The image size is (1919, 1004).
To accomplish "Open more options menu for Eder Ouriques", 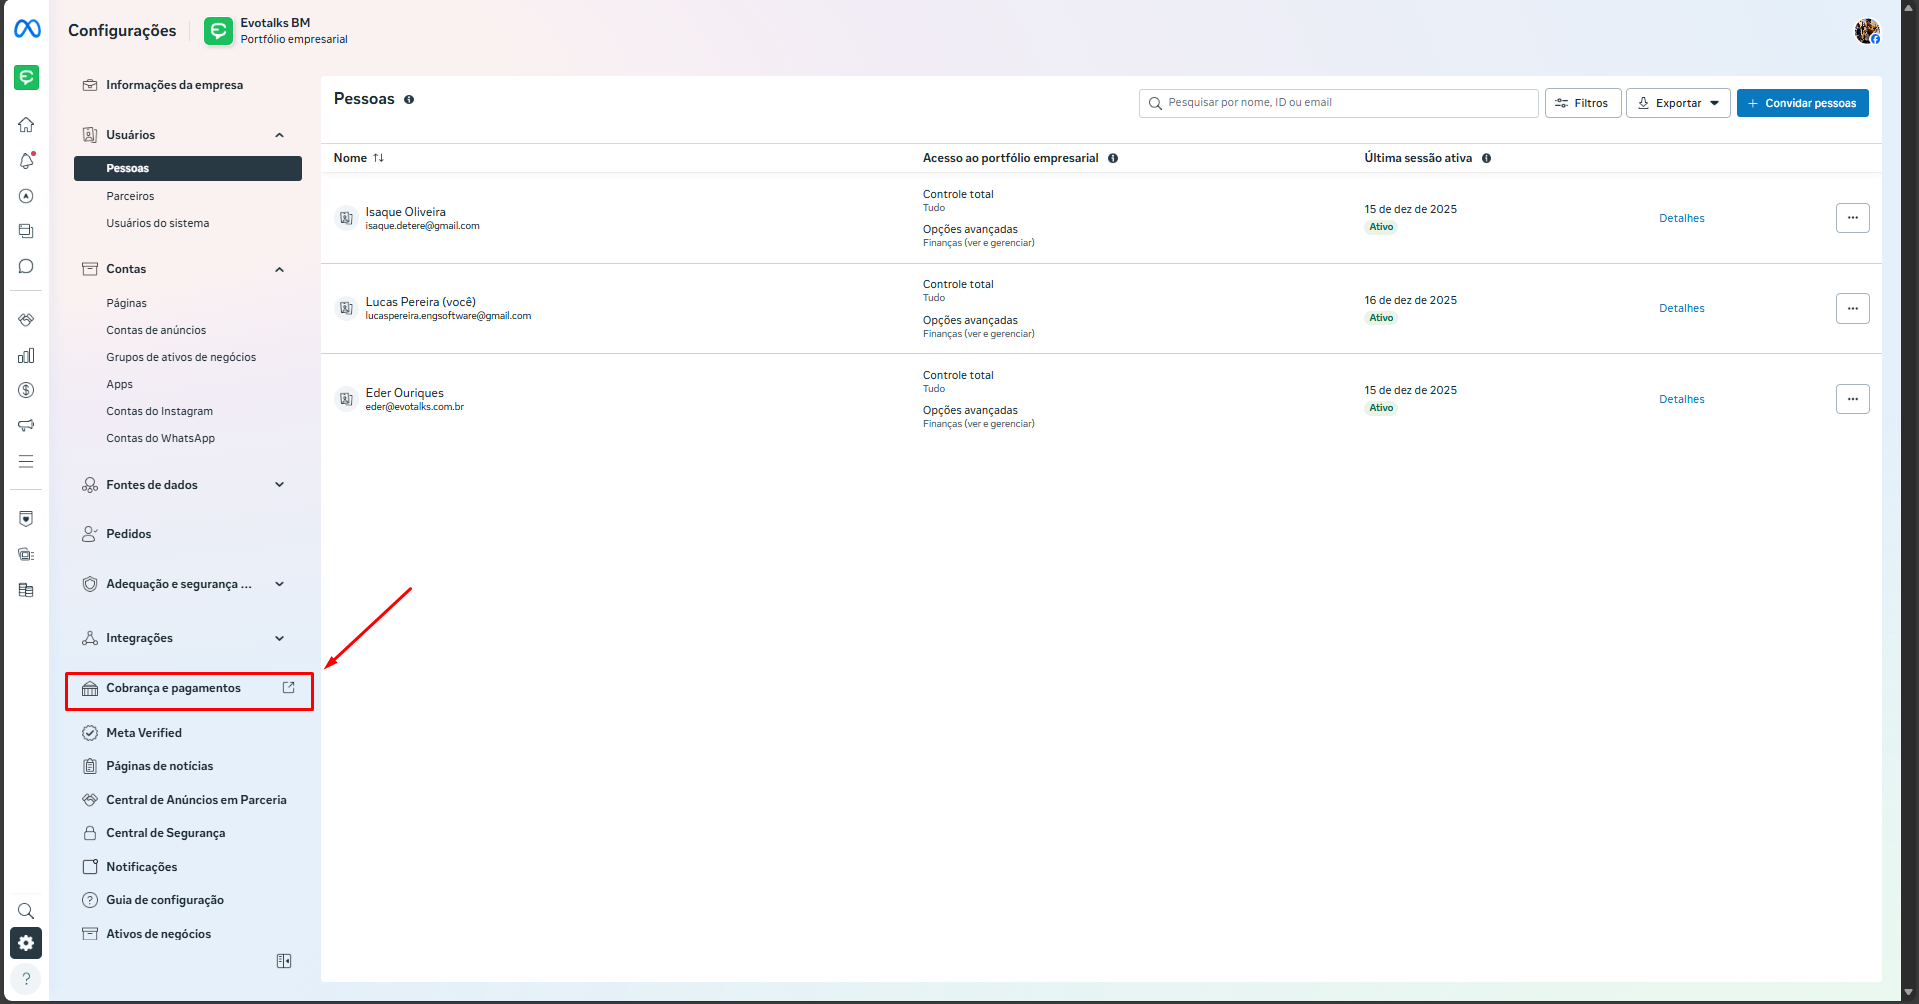I will [1852, 399].
